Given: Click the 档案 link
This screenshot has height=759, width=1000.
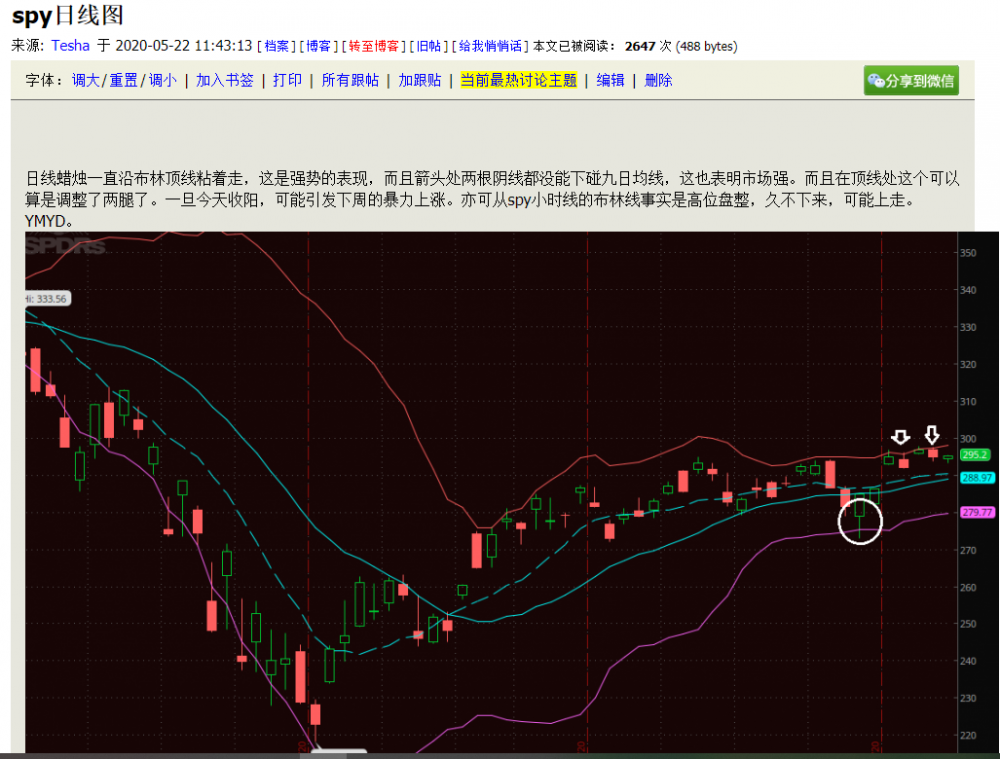Looking at the screenshot, I should (277, 46).
